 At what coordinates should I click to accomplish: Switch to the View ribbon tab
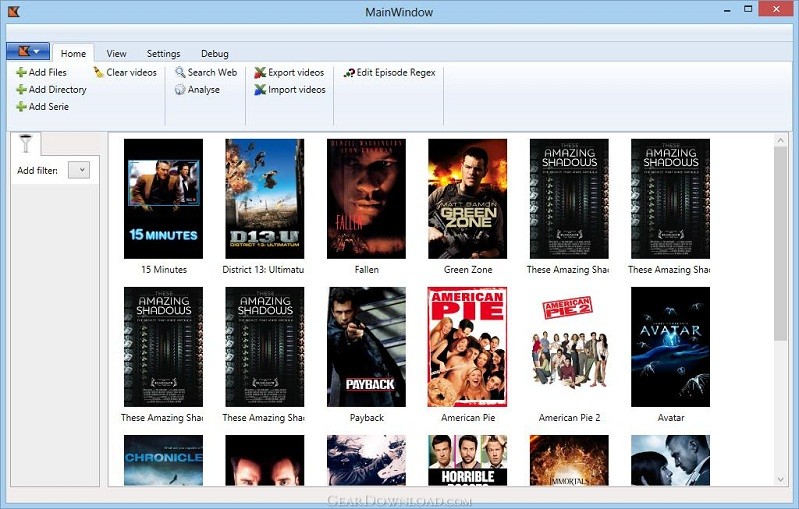116,53
